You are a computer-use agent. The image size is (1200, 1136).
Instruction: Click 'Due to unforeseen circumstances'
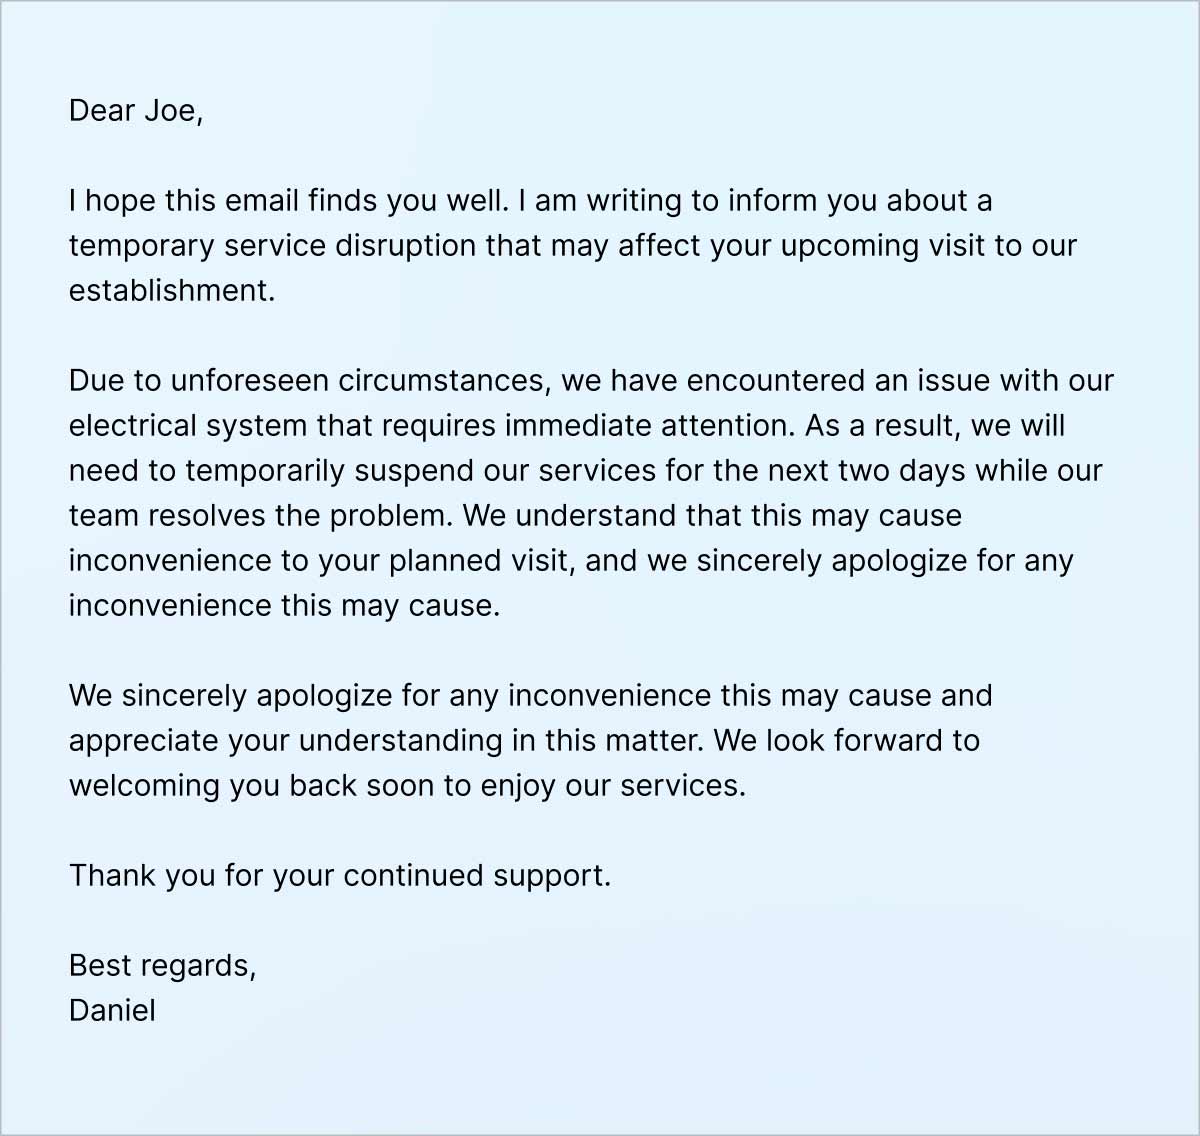[306, 381]
